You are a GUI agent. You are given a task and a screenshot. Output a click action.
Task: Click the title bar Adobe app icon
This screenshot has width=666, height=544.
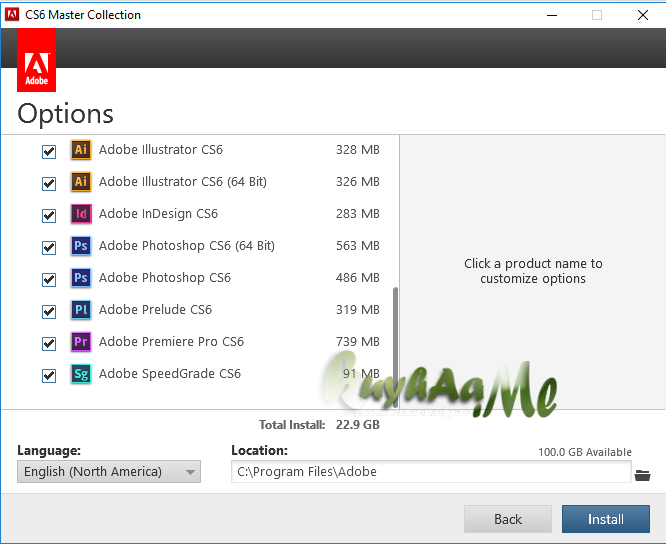[12, 14]
